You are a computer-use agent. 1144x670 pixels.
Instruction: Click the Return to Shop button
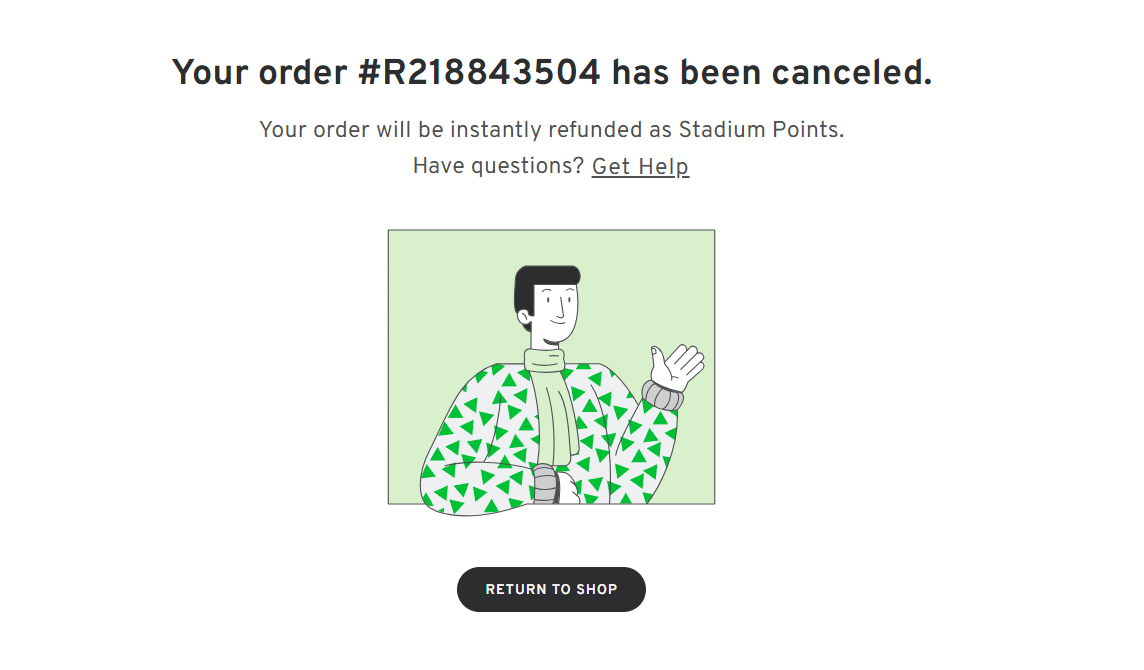(551, 589)
